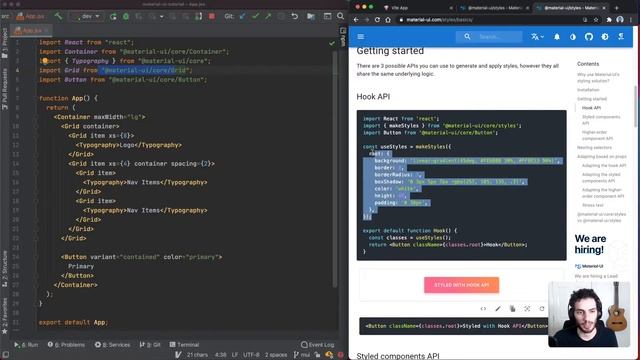Open the Favorites side tab

point(4,316)
